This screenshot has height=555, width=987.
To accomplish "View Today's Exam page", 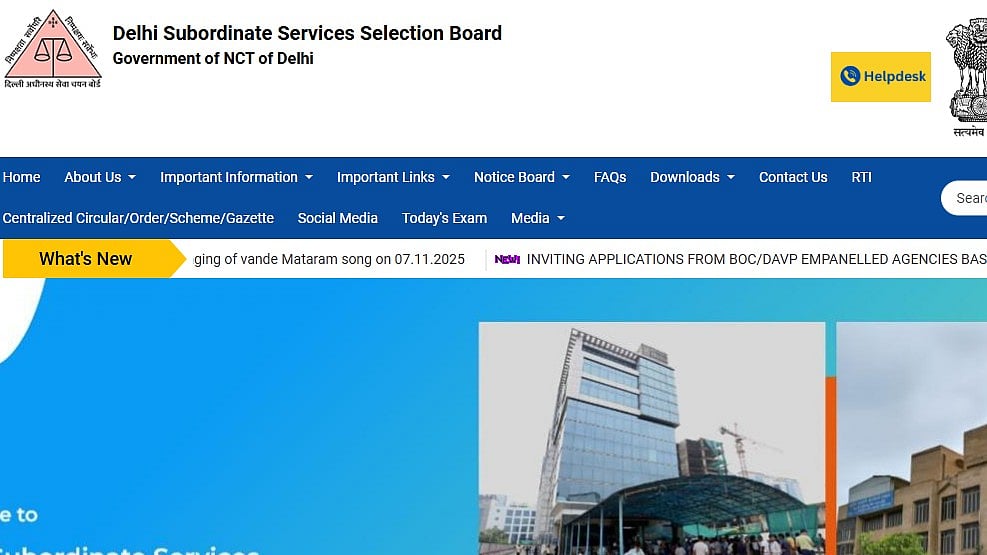I will tap(444, 218).
